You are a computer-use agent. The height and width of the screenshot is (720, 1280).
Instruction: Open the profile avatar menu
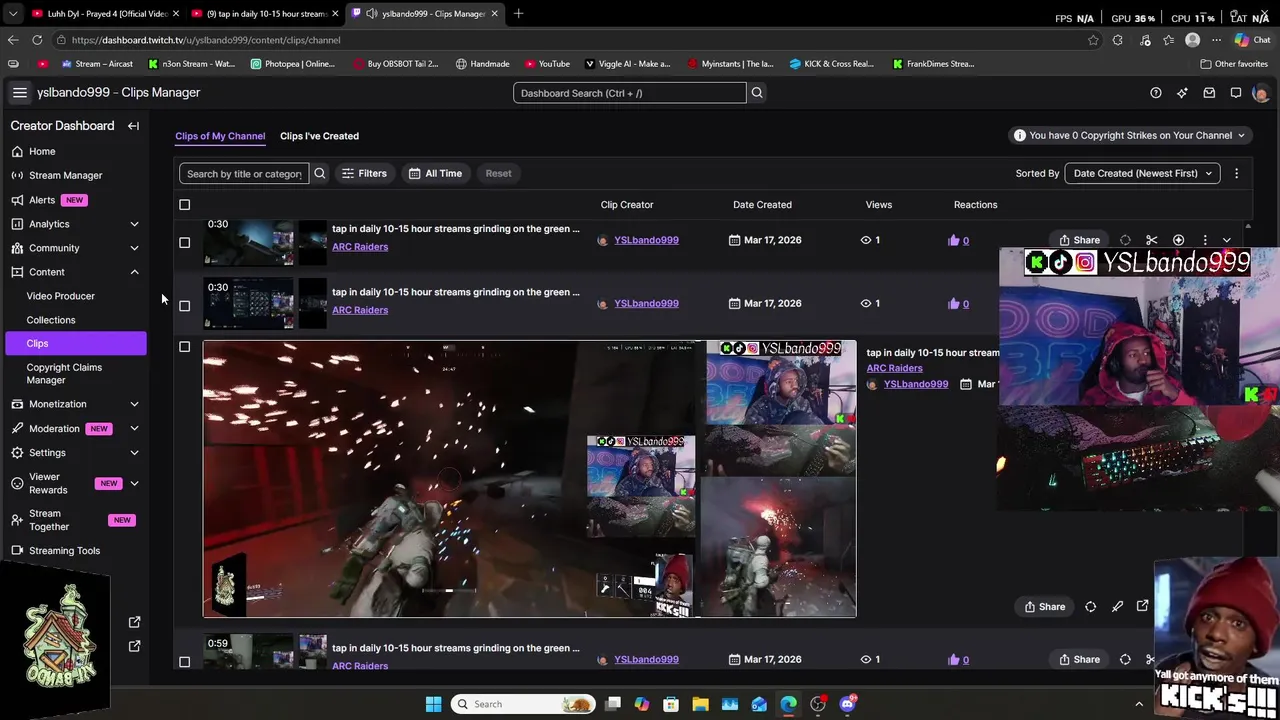(1260, 93)
